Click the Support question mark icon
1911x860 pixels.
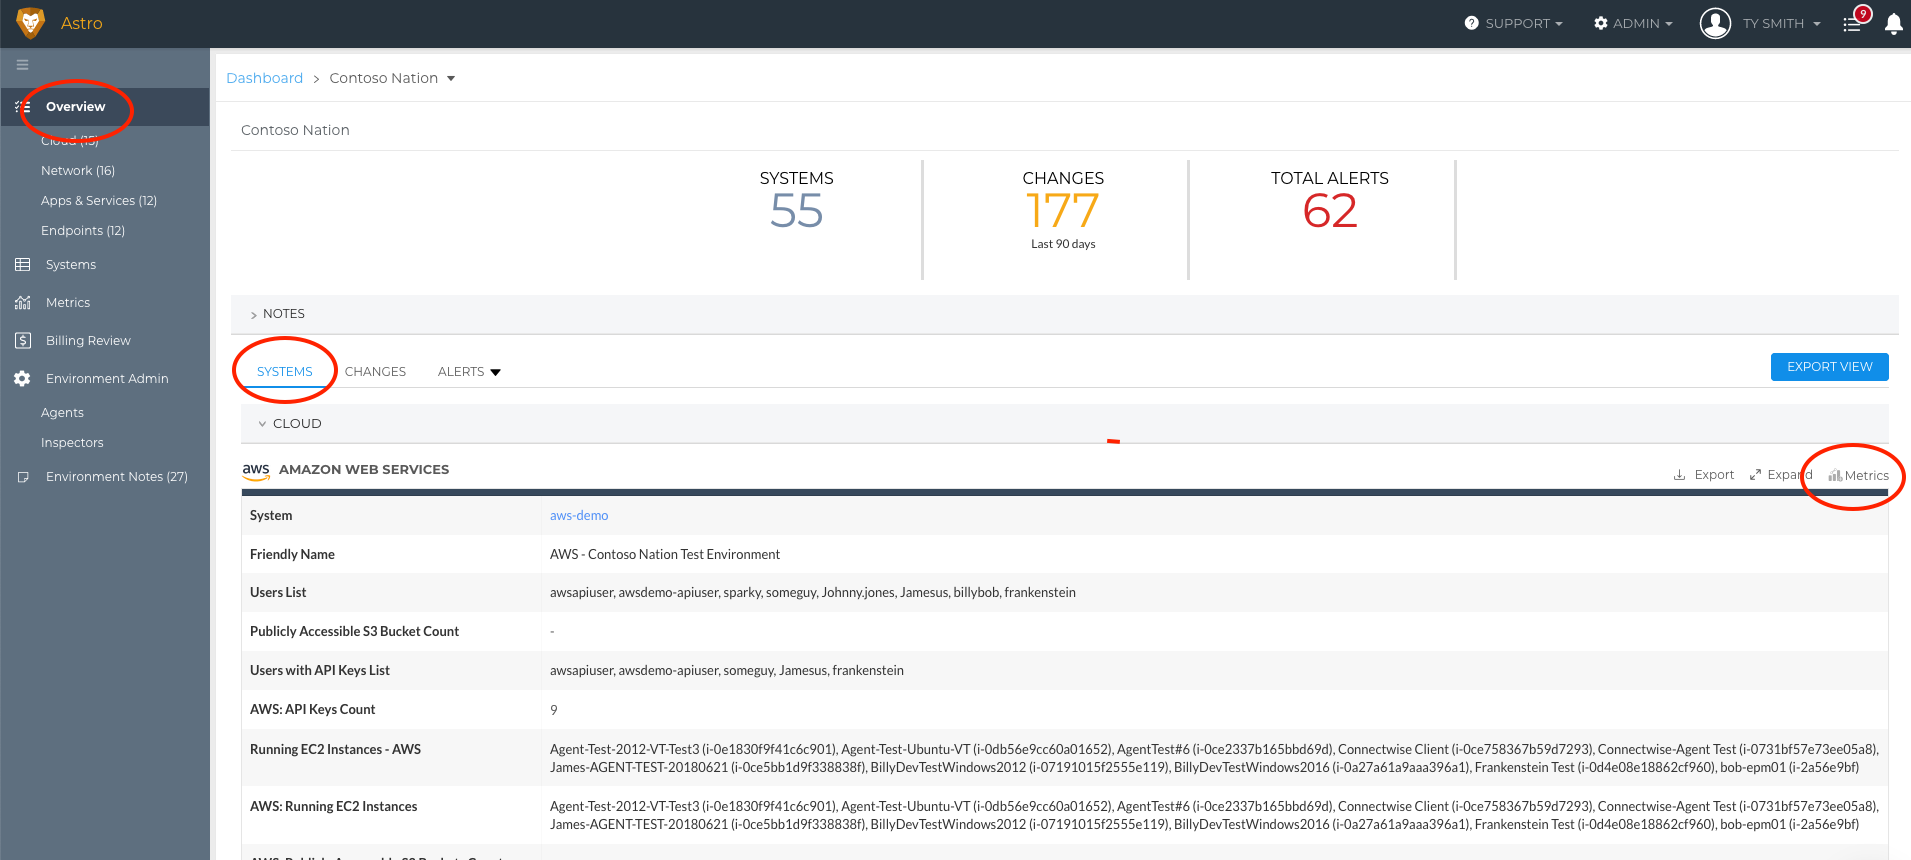click(x=1471, y=23)
